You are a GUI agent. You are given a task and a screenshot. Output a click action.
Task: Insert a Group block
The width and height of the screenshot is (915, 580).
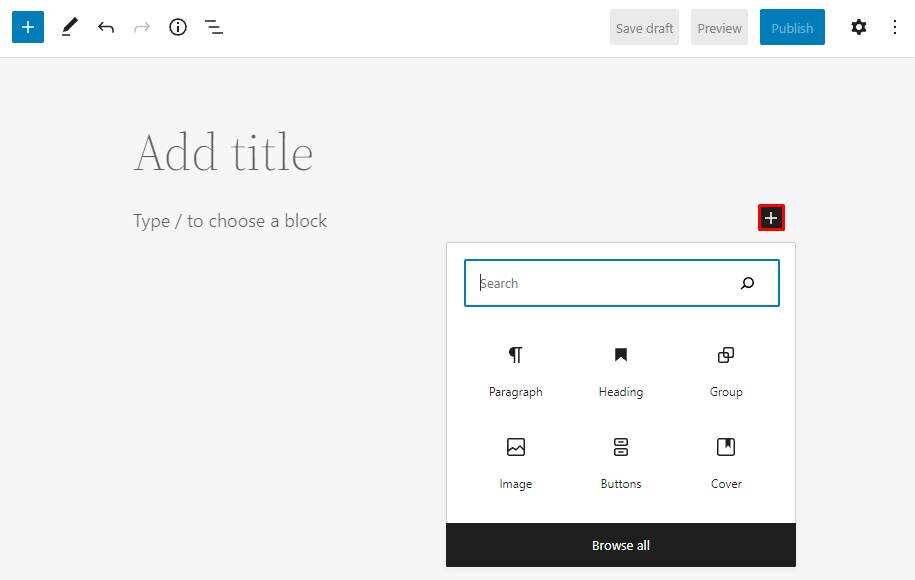(x=726, y=371)
